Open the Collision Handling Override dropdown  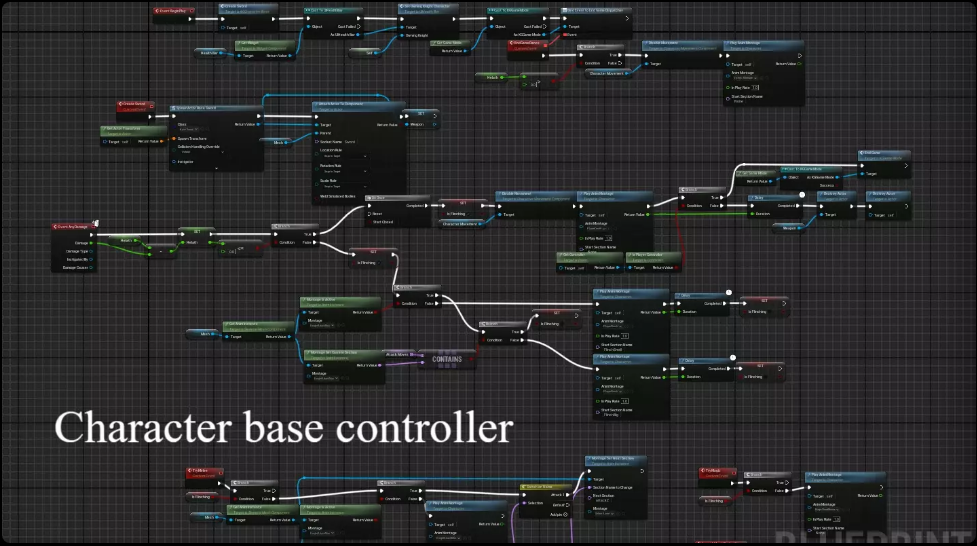[205, 152]
